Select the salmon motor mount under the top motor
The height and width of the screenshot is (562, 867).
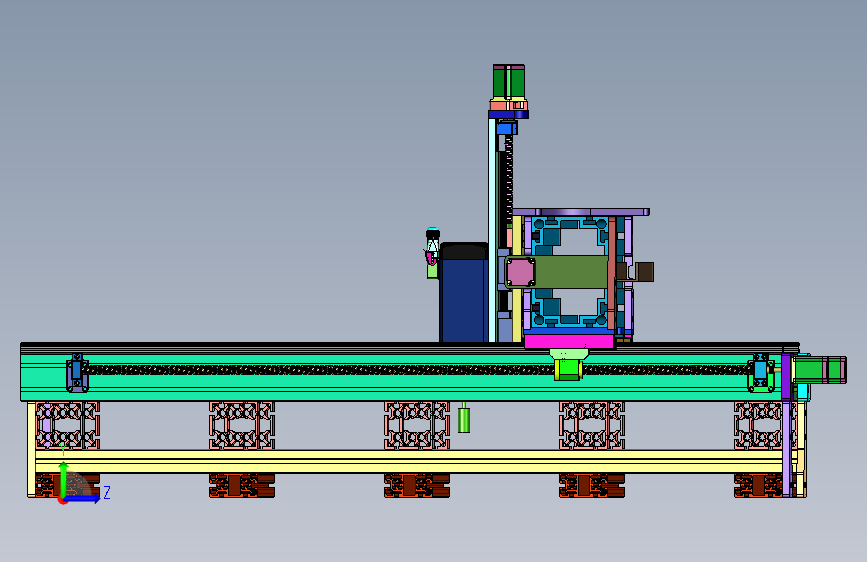point(508,105)
